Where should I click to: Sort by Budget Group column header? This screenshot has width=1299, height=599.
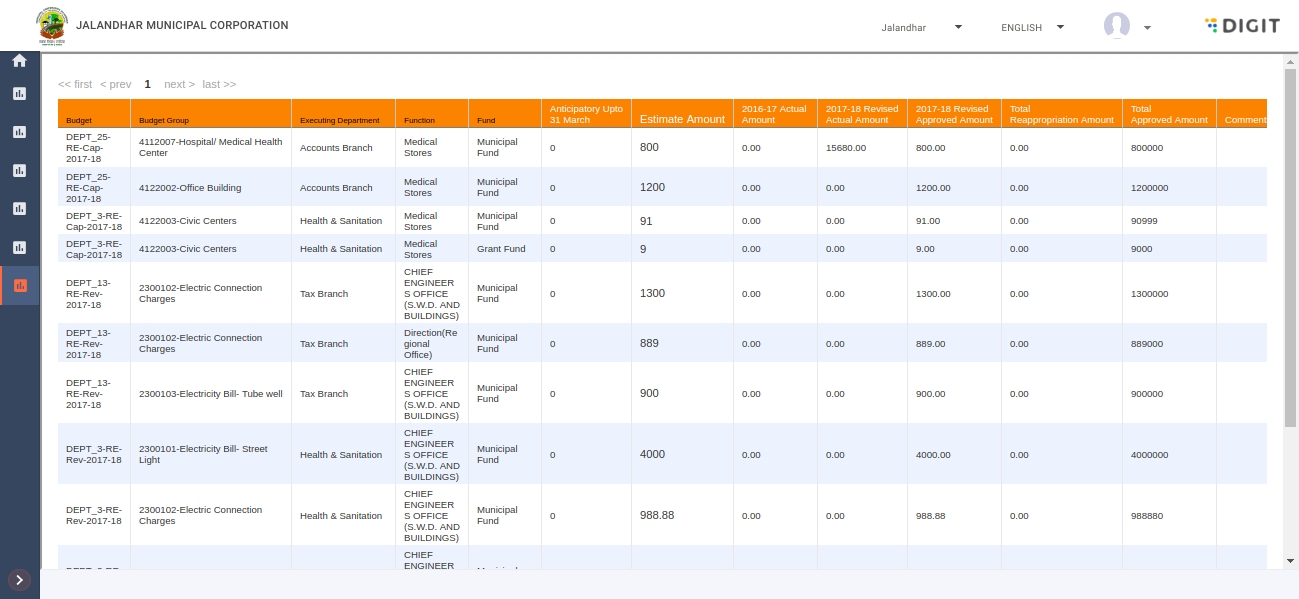click(164, 120)
